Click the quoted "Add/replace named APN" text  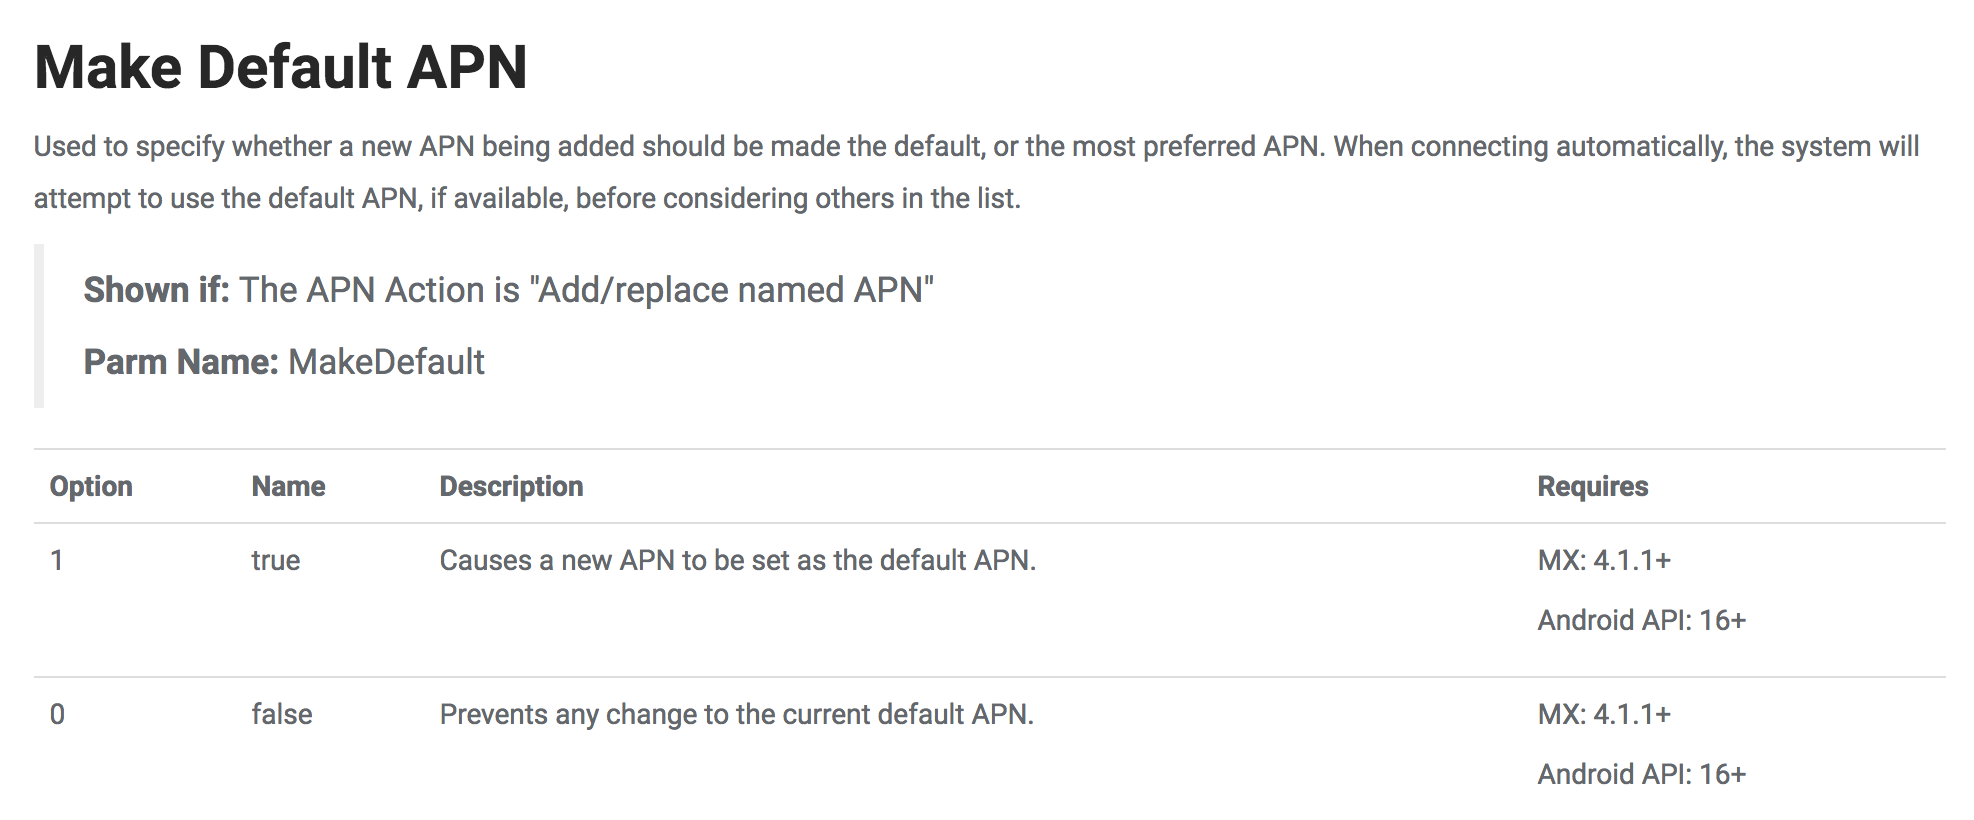point(731,290)
